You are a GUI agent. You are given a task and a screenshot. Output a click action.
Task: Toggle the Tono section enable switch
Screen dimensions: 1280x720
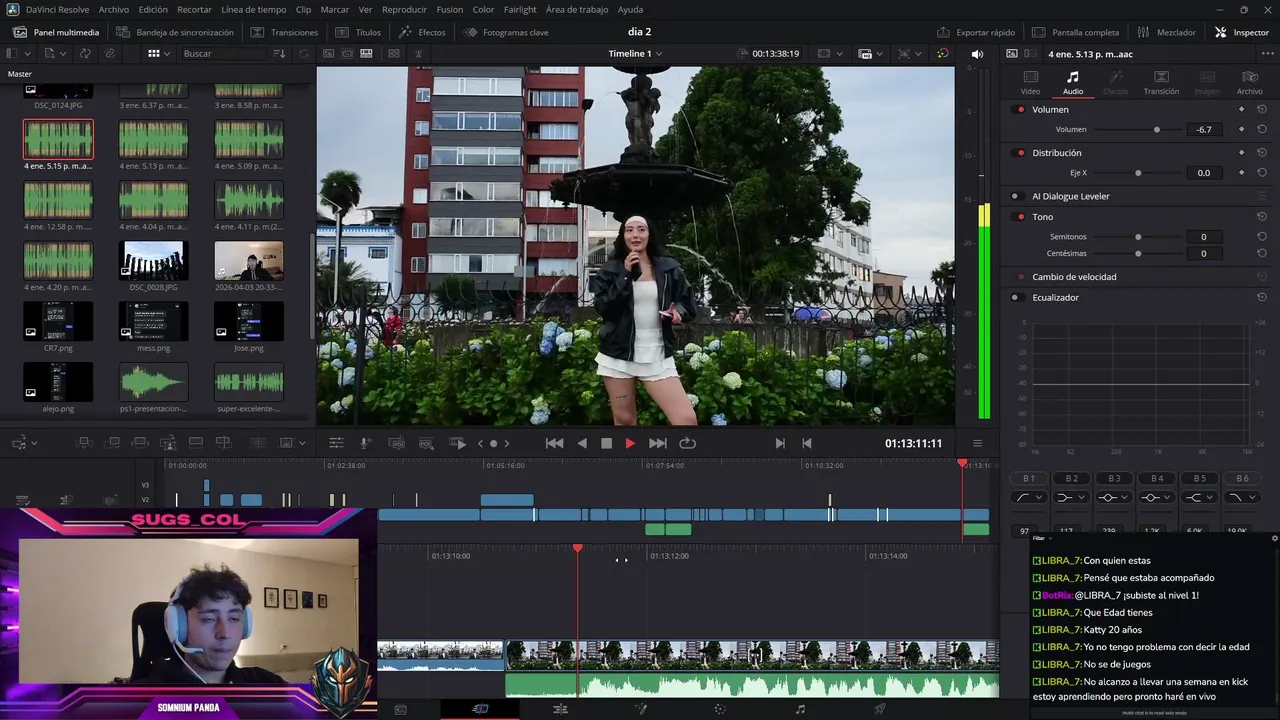click(1020, 217)
